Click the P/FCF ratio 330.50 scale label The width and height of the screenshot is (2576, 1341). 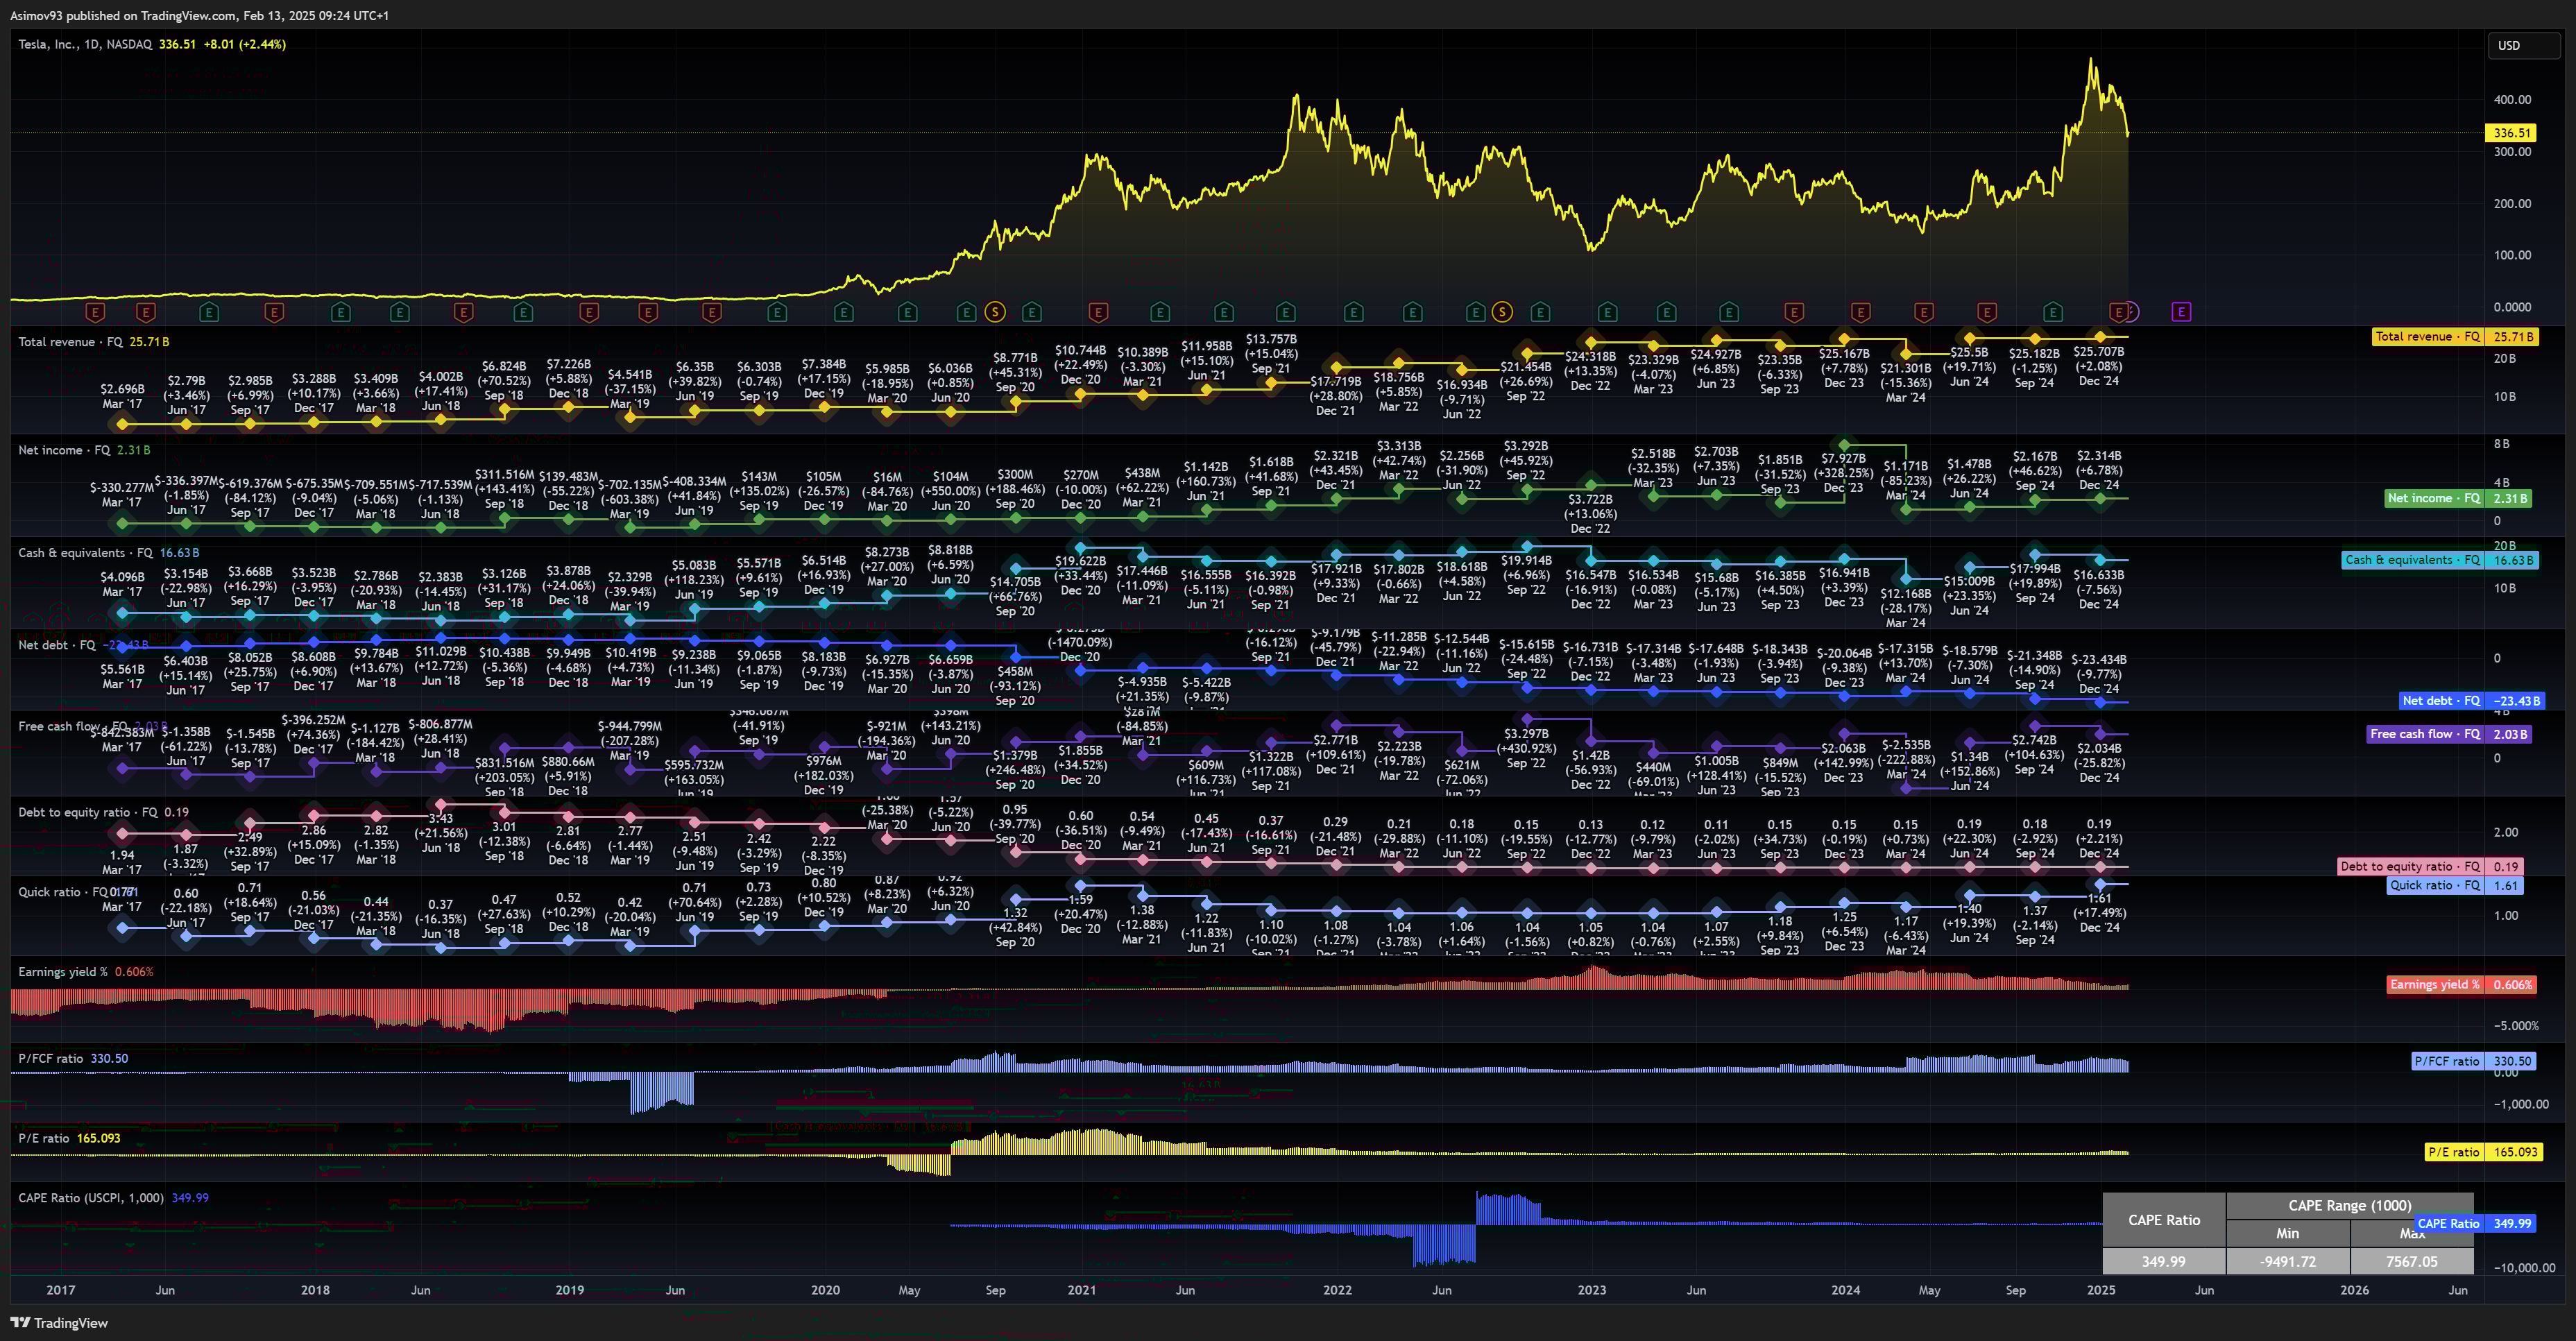click(2475, 1061)
